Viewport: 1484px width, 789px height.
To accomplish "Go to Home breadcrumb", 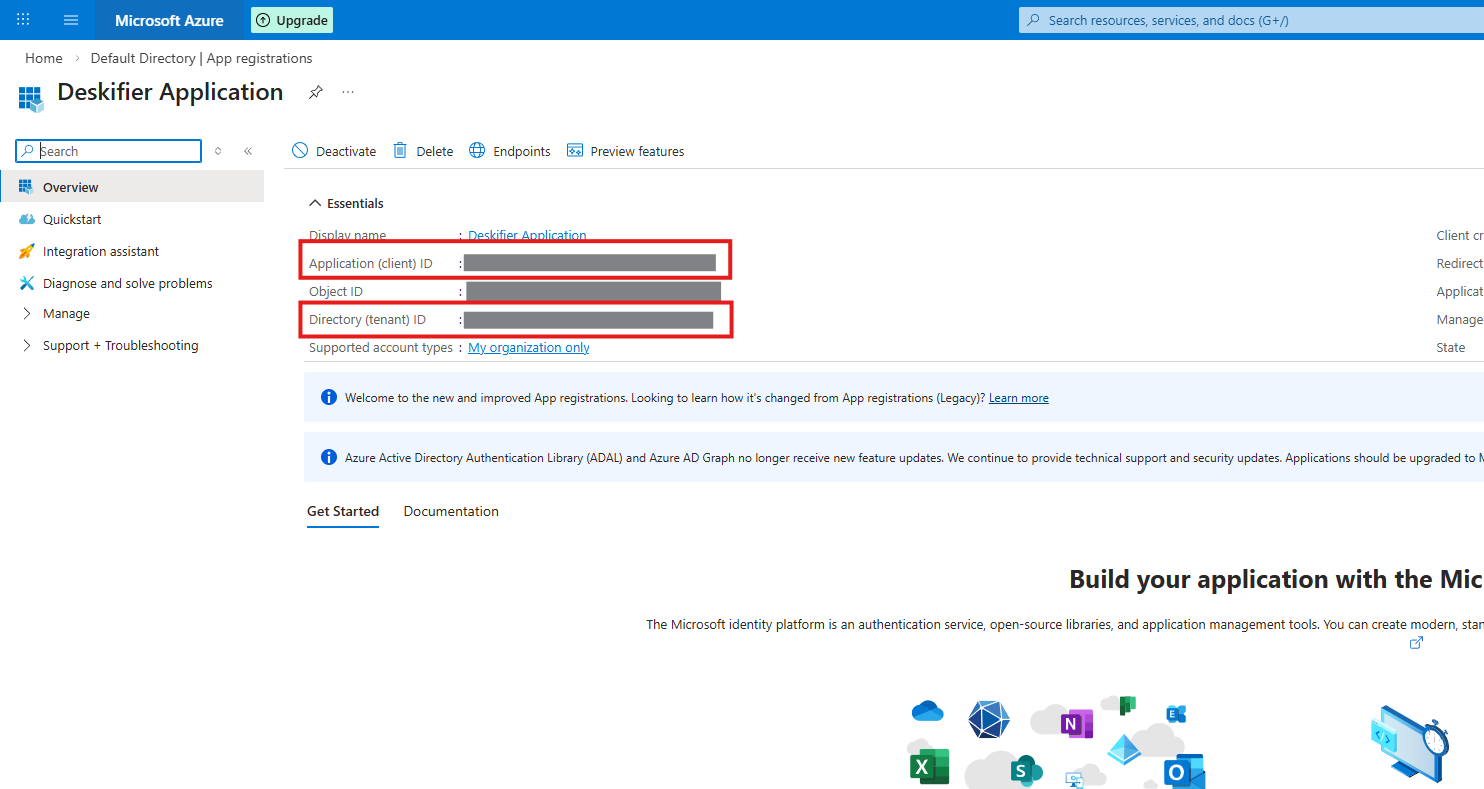I will tap(44, 58).
